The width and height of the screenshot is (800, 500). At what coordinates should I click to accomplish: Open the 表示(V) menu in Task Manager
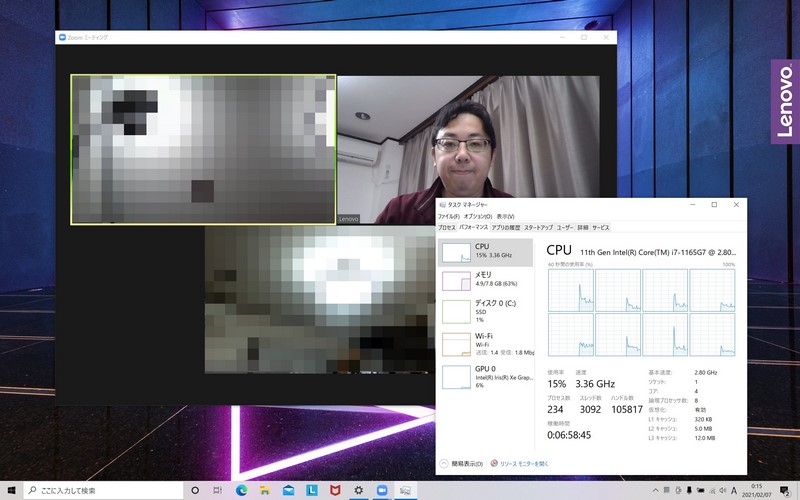pyautogui.click(x=505, y=216)
